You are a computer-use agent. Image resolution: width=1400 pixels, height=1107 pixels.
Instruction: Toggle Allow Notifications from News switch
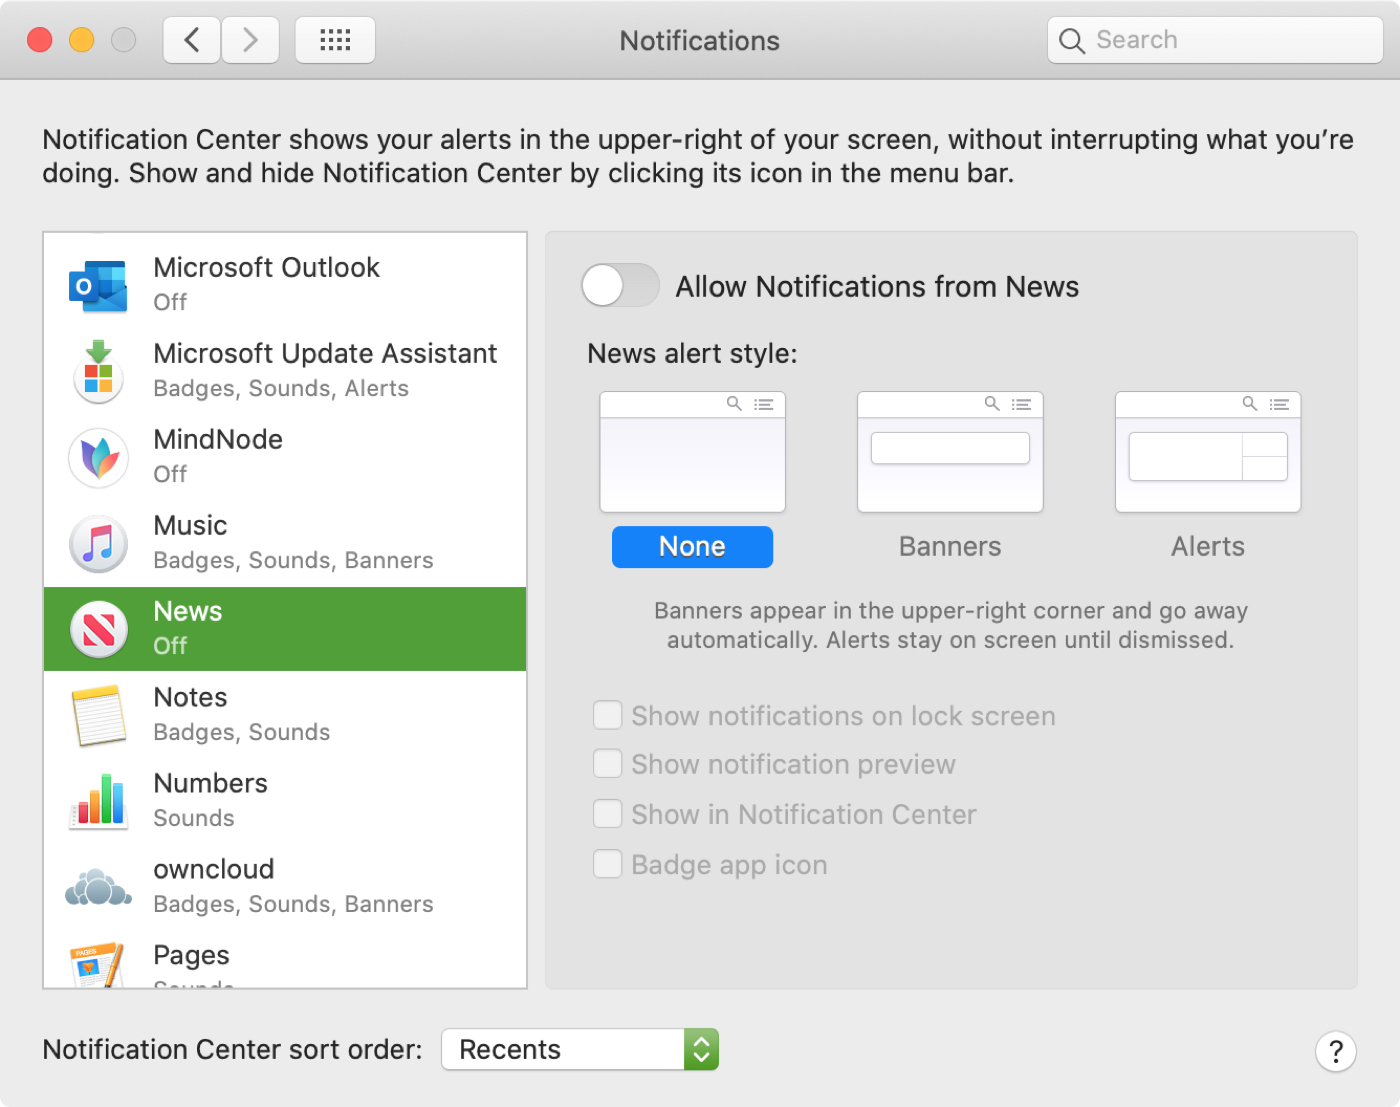[620, 286]
